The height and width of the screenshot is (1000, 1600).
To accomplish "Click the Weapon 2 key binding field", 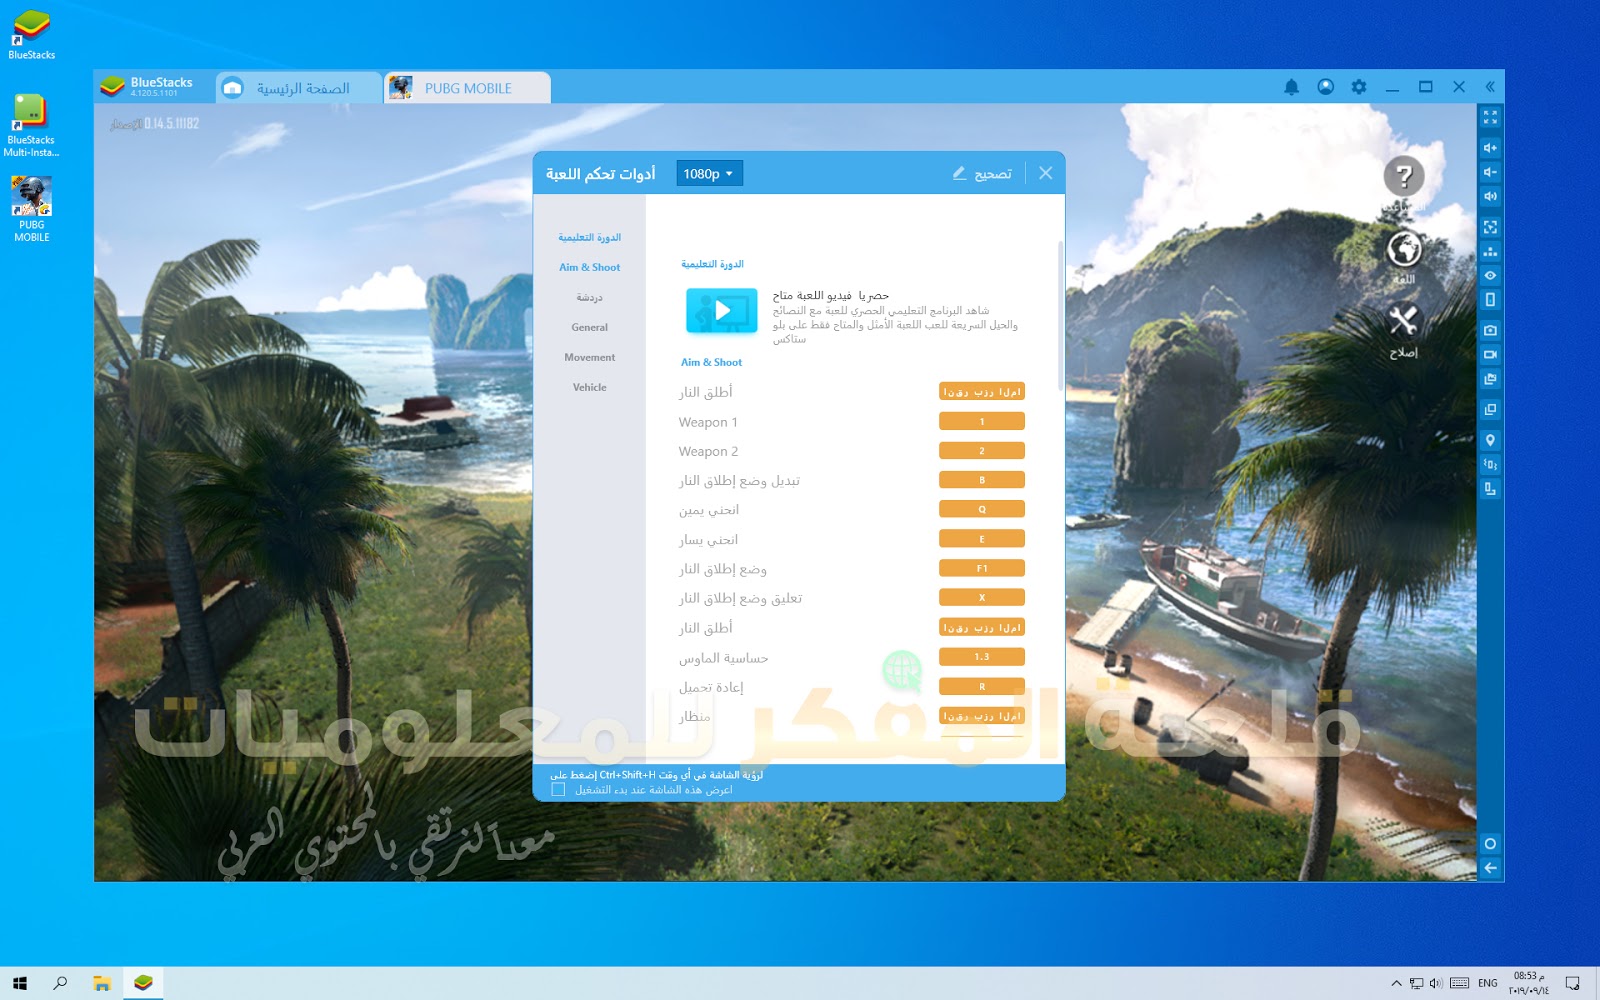I will 982,451.
